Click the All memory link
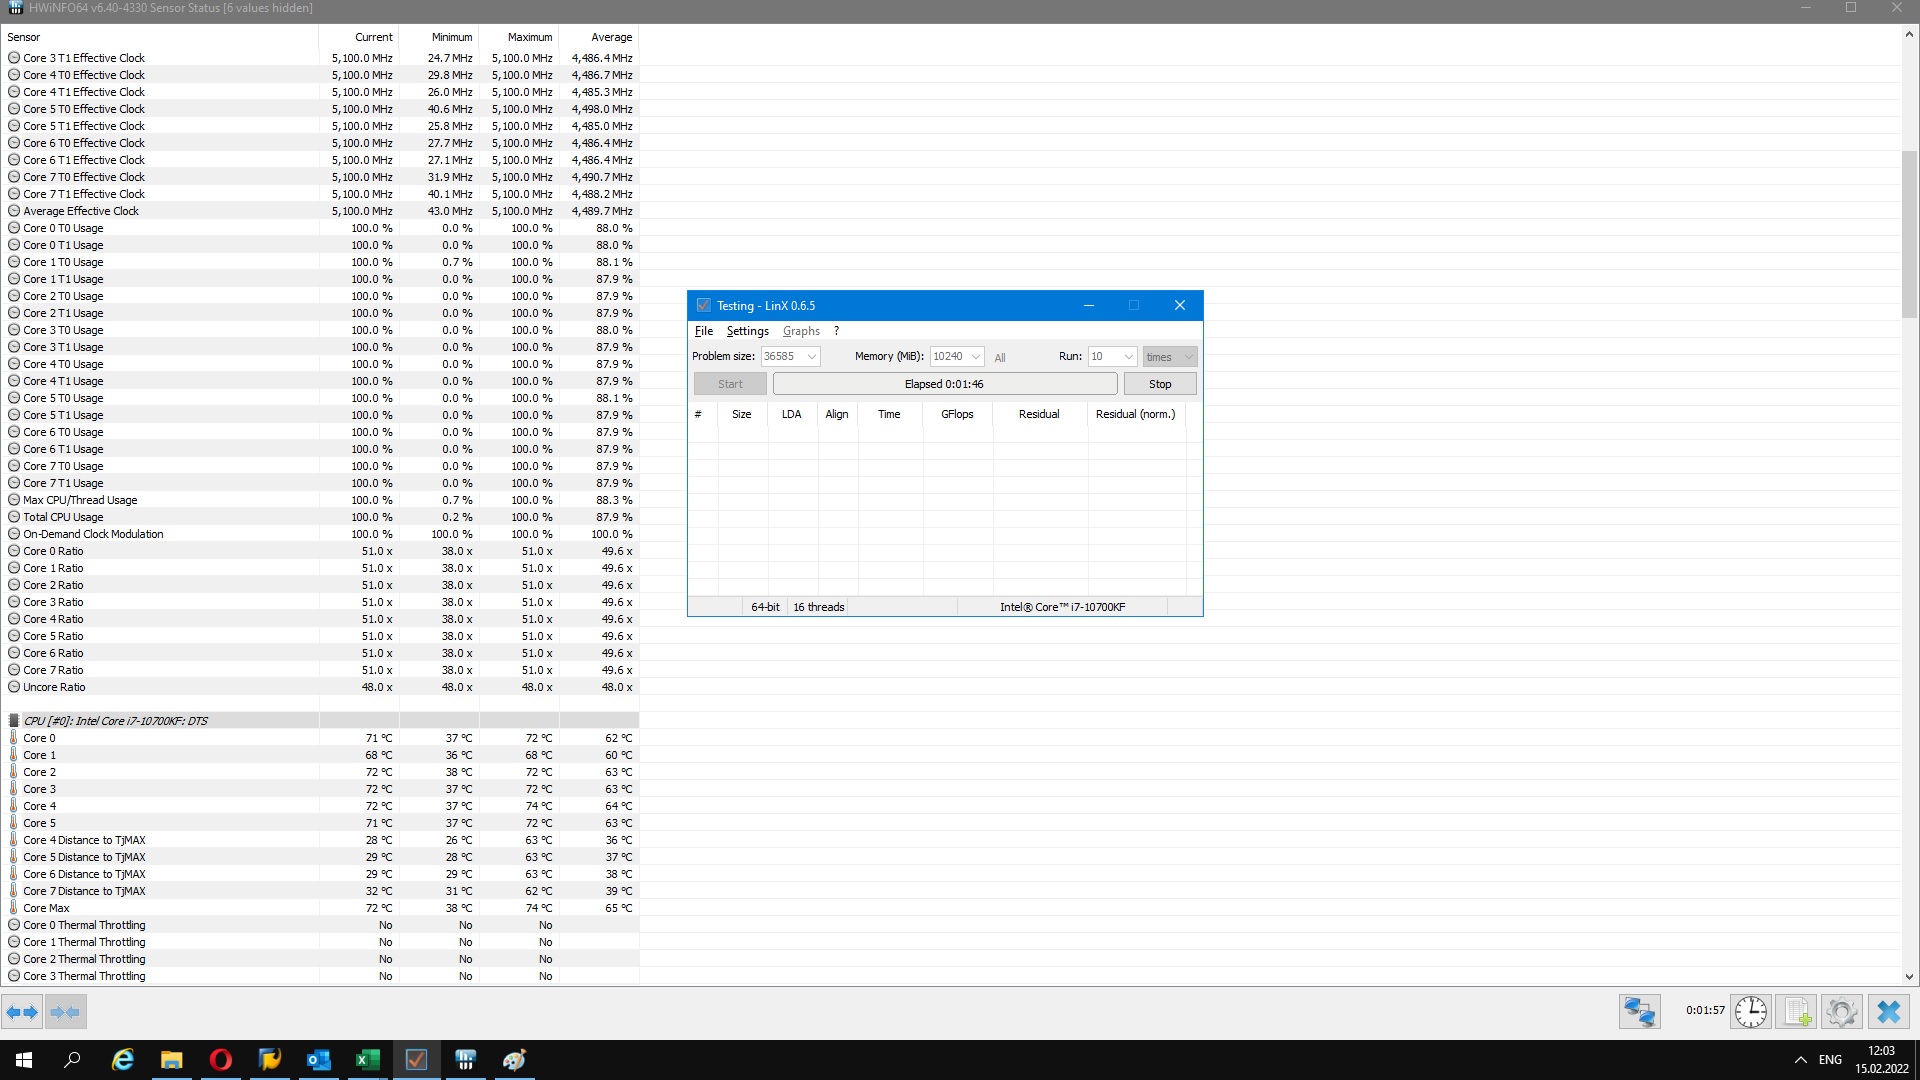This screenshot has height=1080, width=1920. [1000, 358]
